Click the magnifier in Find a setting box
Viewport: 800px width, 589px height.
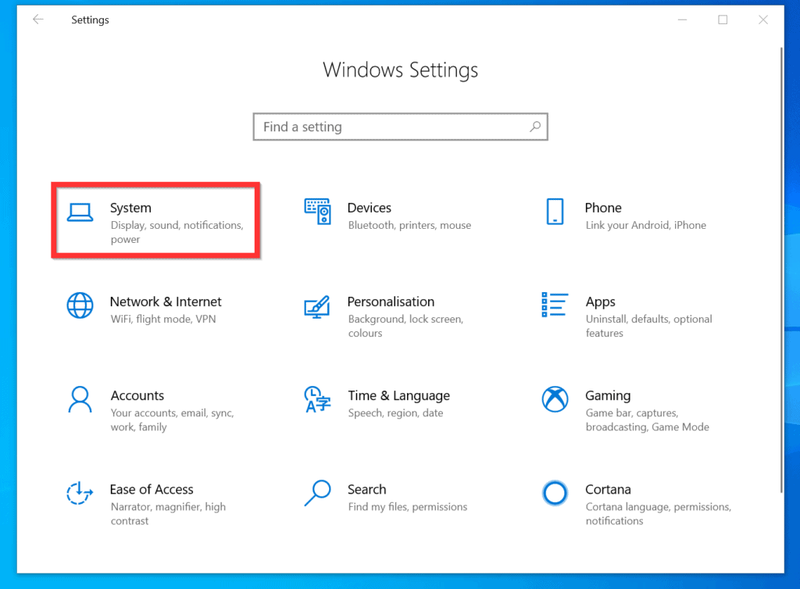(535, 127)
